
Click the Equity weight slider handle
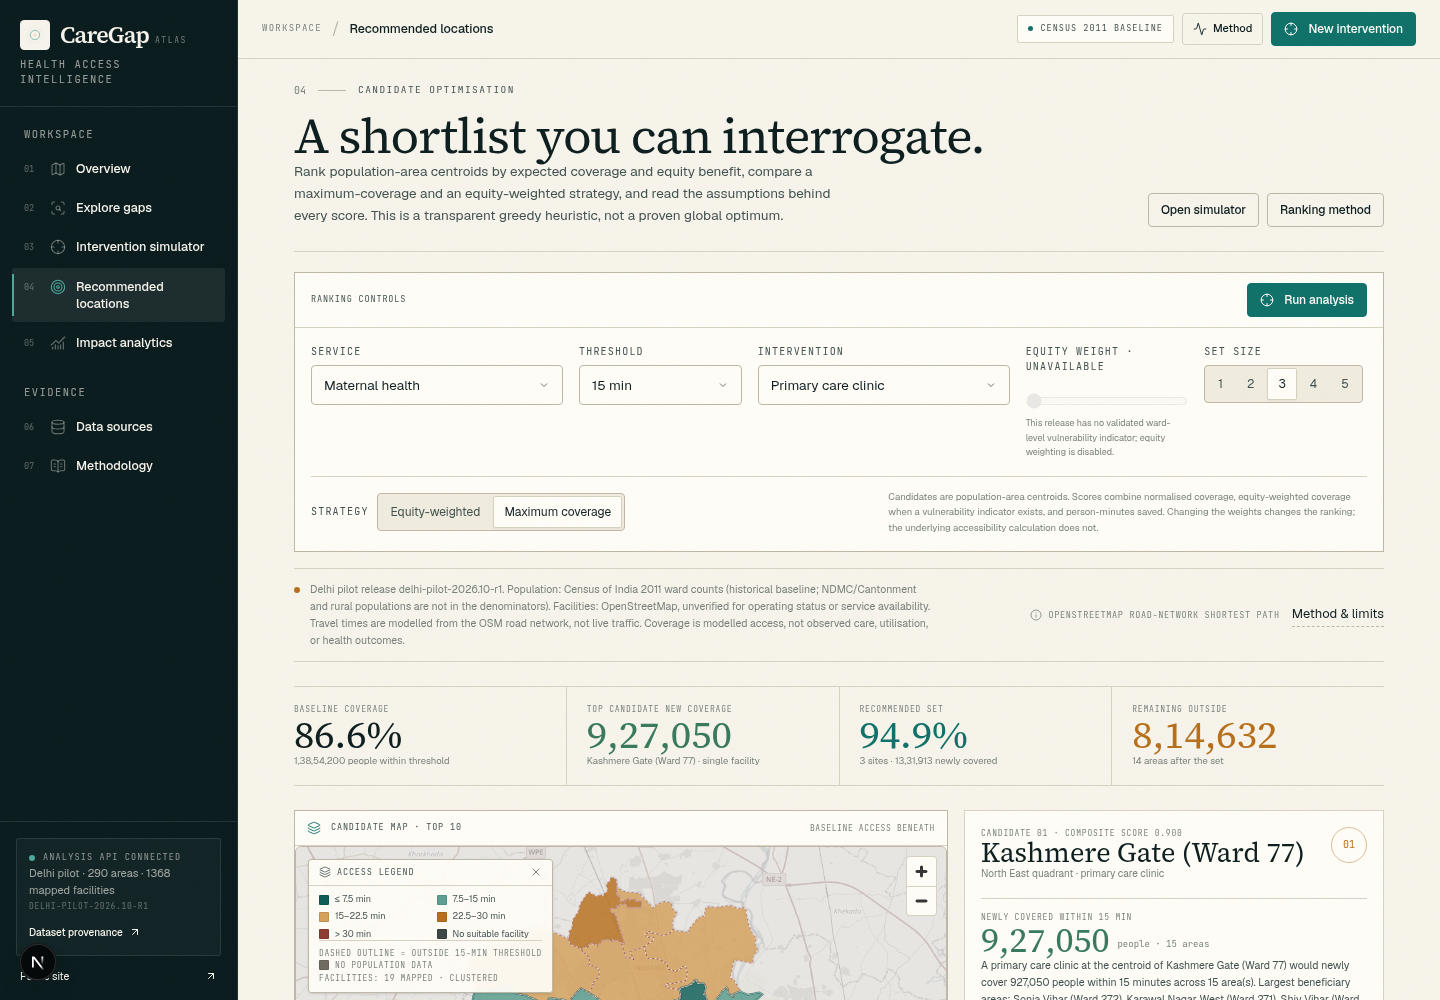point(1034,401)
